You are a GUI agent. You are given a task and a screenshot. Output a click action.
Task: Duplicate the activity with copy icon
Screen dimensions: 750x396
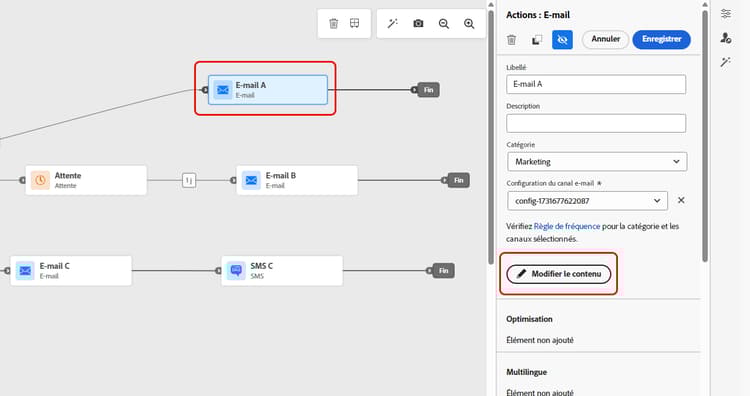[x=537, y=40]
